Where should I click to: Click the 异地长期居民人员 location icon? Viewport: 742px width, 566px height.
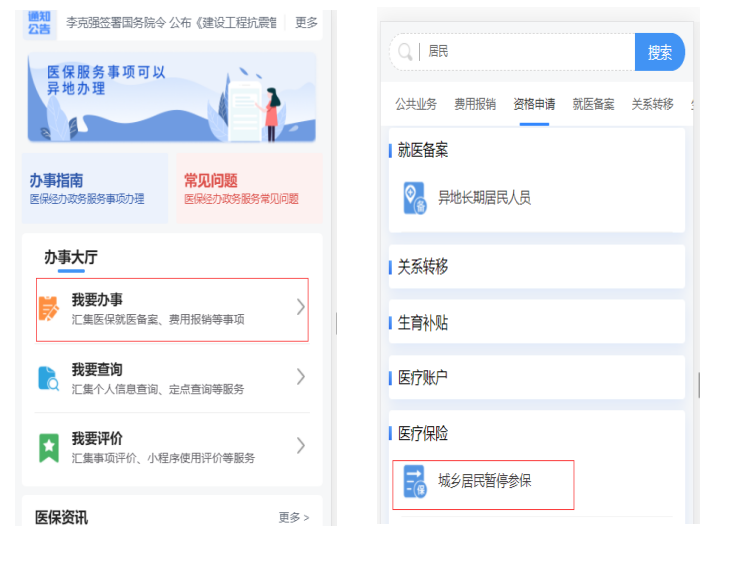click(x=414, y=198)
